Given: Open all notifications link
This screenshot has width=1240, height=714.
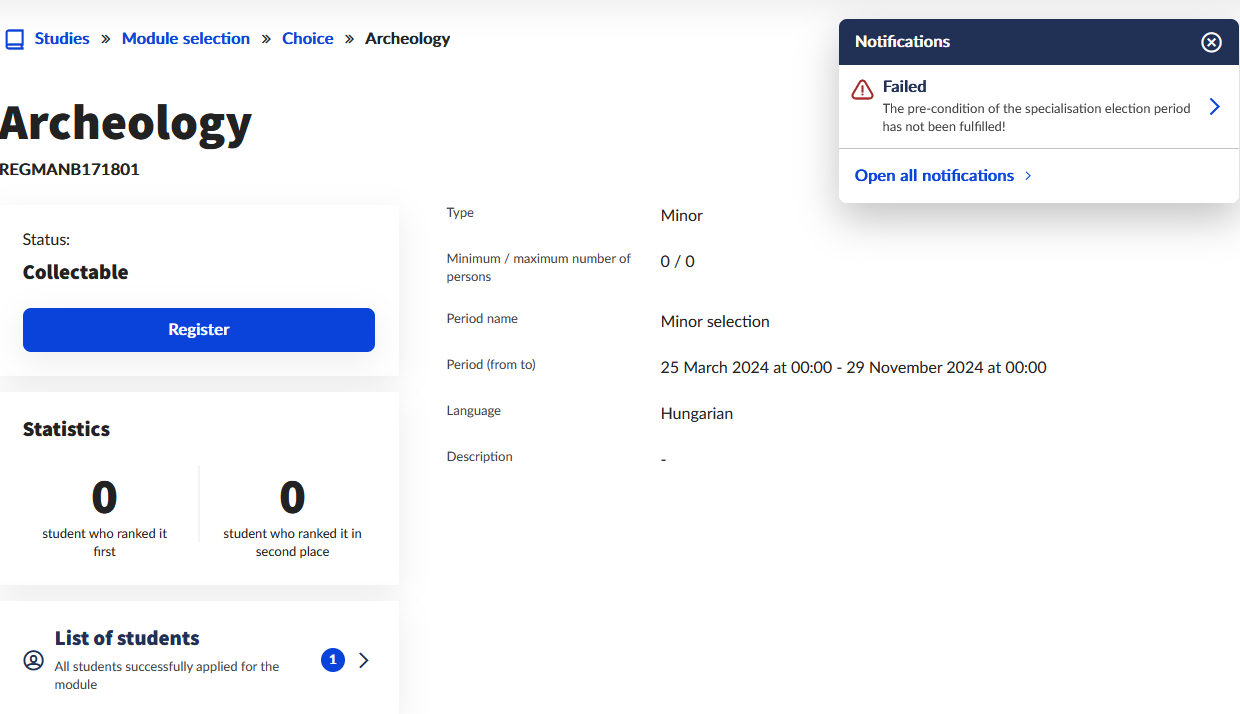Looking at the screenshot, I should tap(934, 176).
